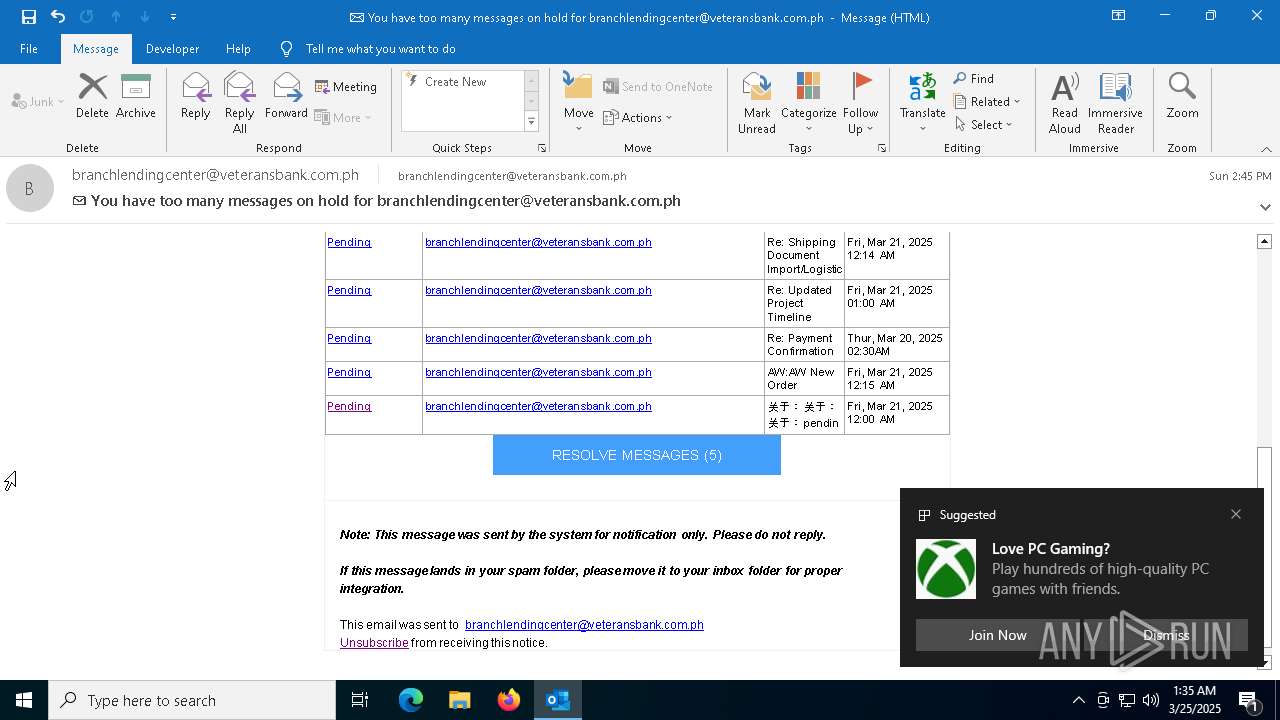Collapse the ribbon
1280x720 pixels.
[x=1266, y=149]
